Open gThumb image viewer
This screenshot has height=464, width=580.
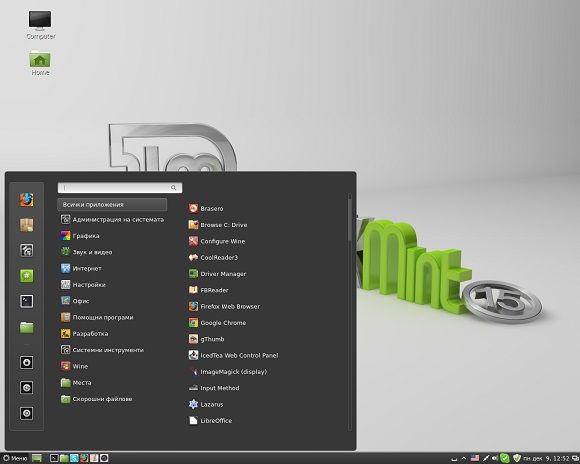pos(206,339)
